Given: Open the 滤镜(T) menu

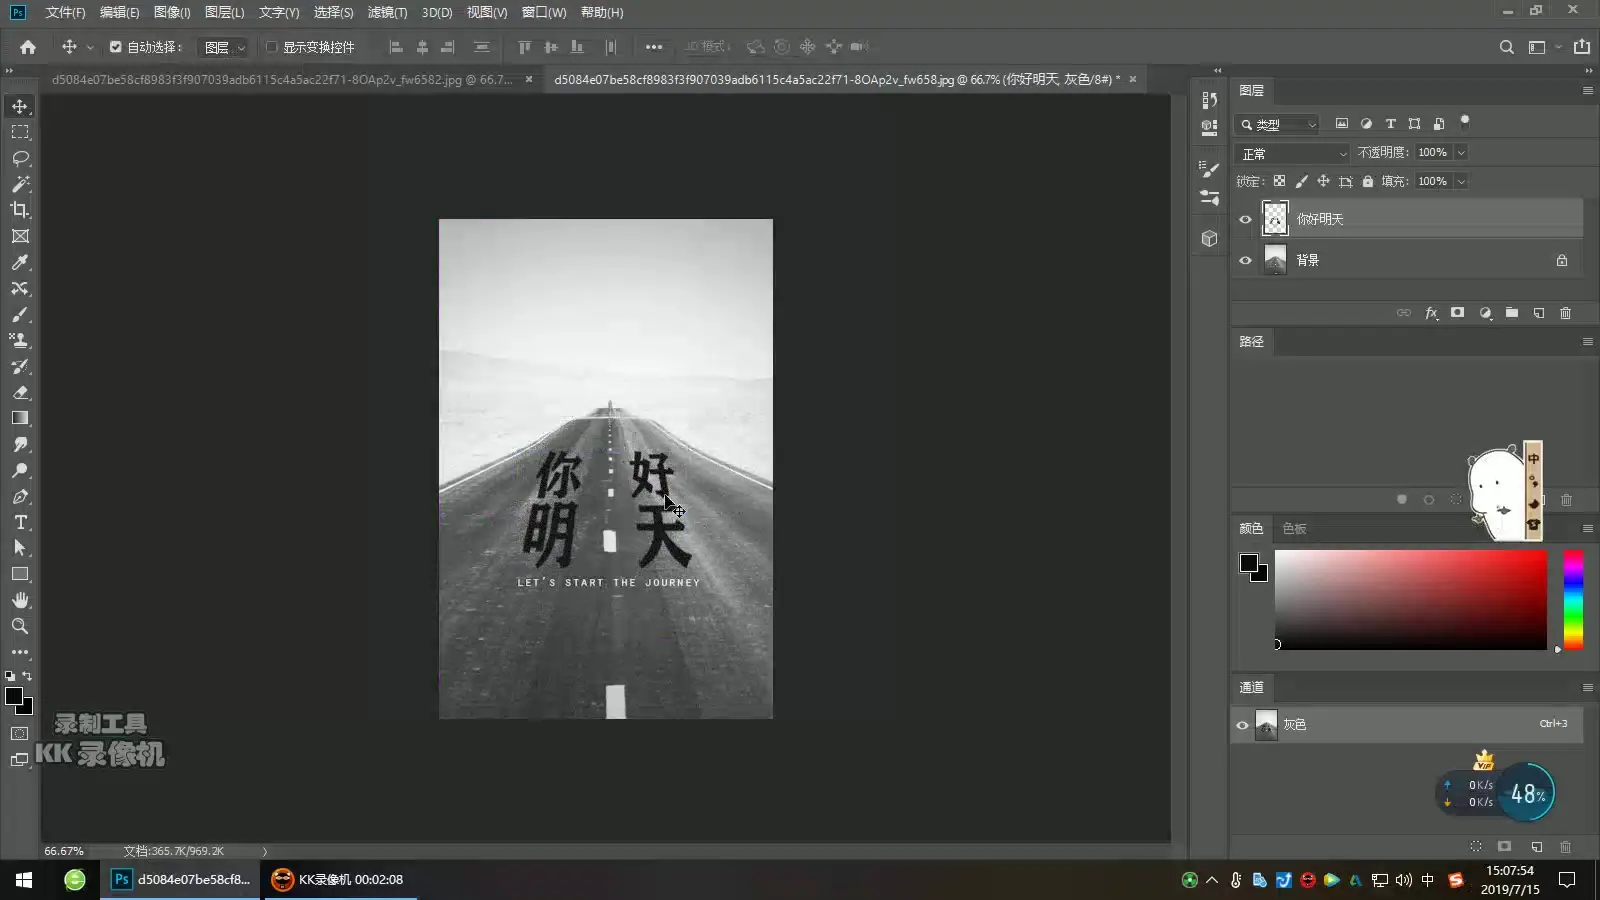Looking at the screenshot, I should click(x=387, y=12).
